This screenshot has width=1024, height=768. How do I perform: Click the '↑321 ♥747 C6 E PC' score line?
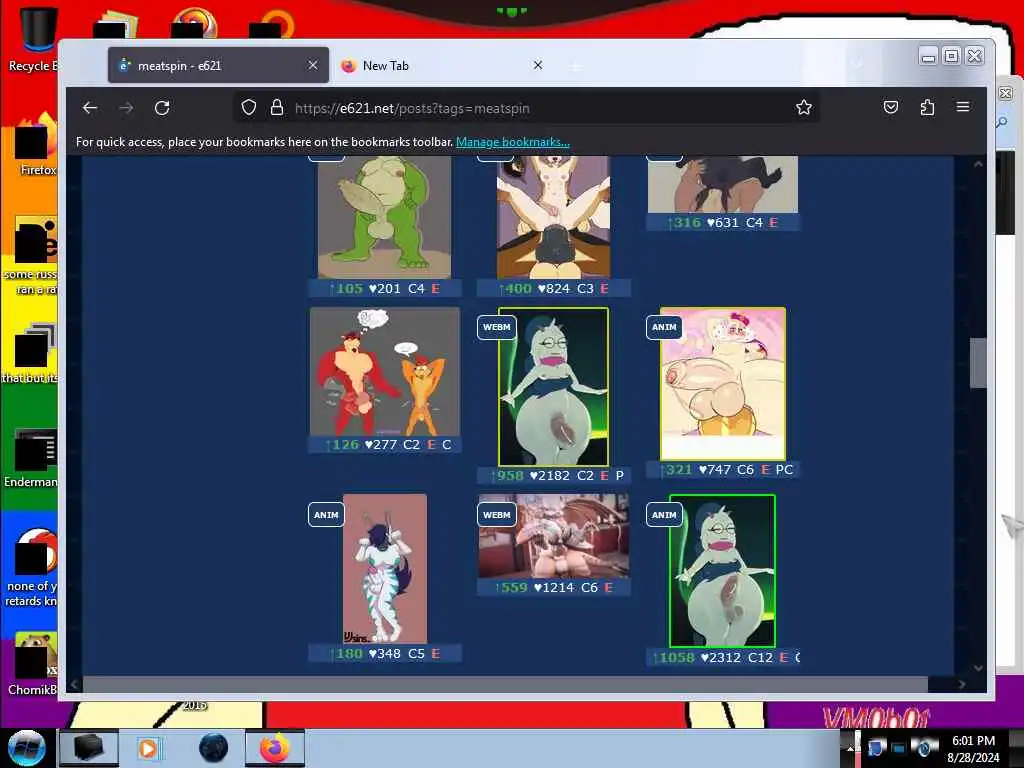tap(723, 470)
